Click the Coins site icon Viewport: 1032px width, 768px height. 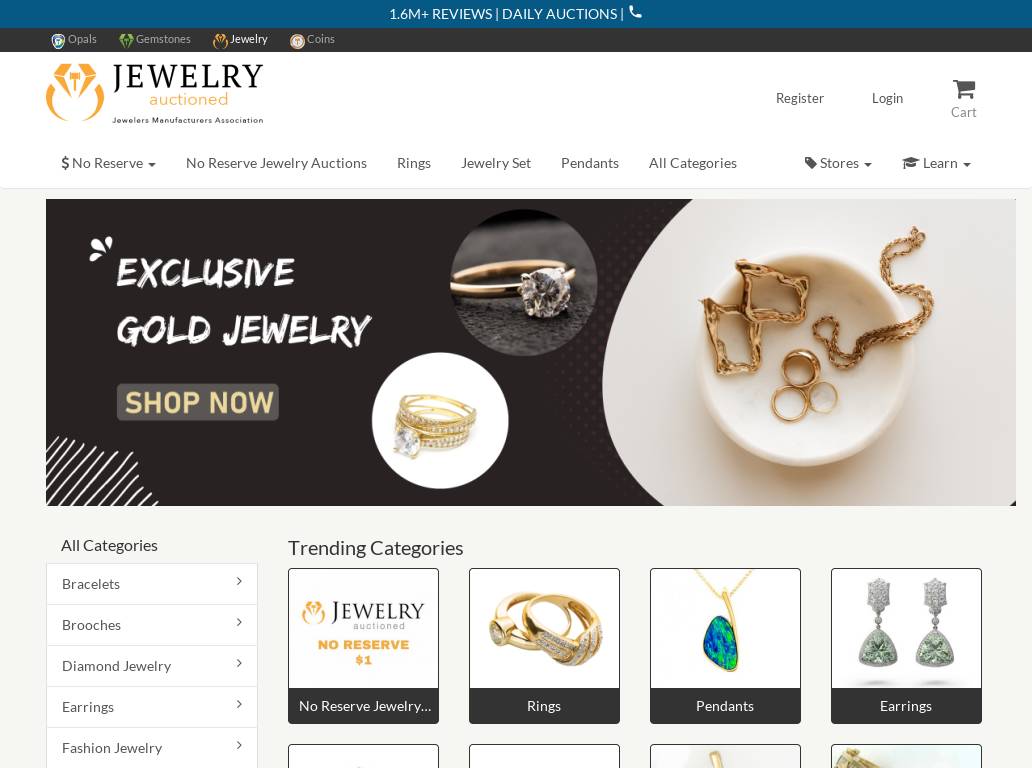click(x=297, y=41)
